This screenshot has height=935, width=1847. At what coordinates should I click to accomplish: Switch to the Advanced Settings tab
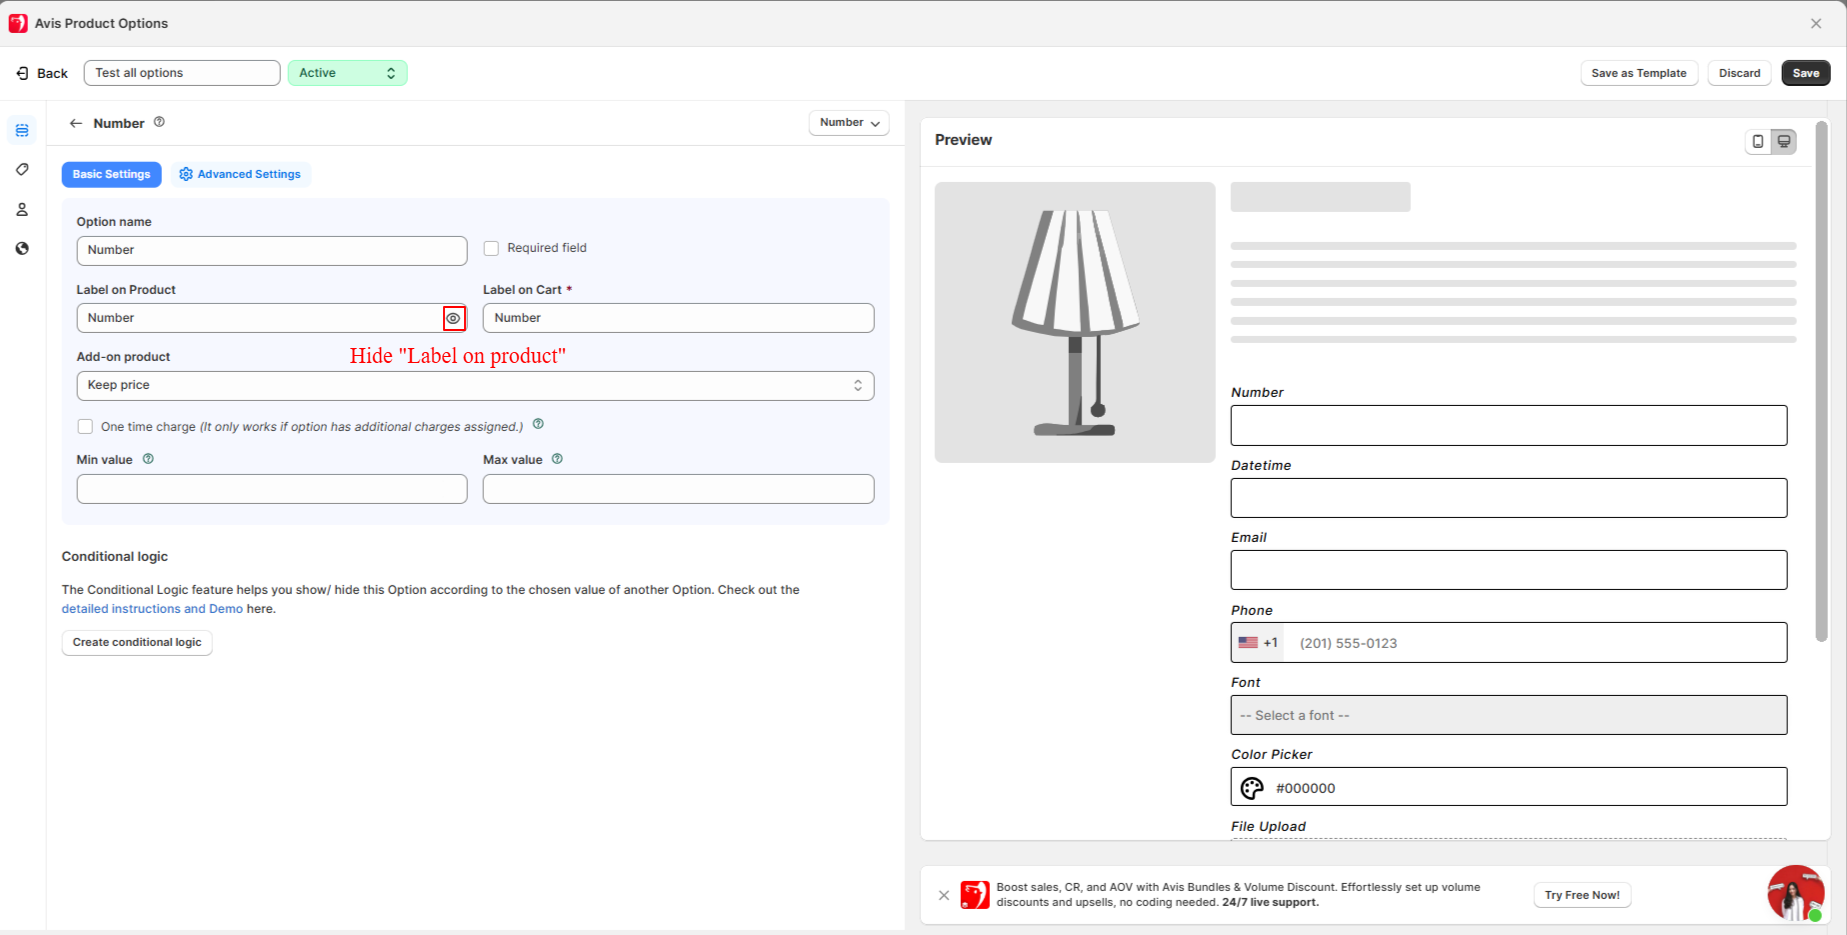tap(240, 174)
